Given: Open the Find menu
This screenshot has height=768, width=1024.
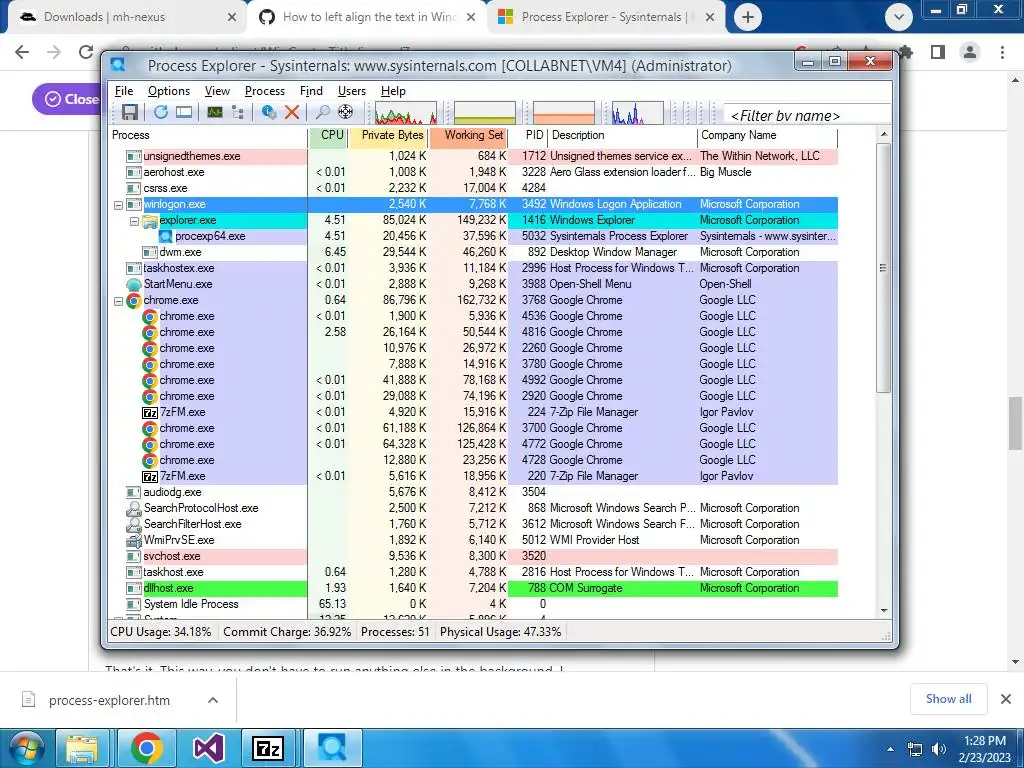Looking at the screenshot, I should tap(311, 91).
